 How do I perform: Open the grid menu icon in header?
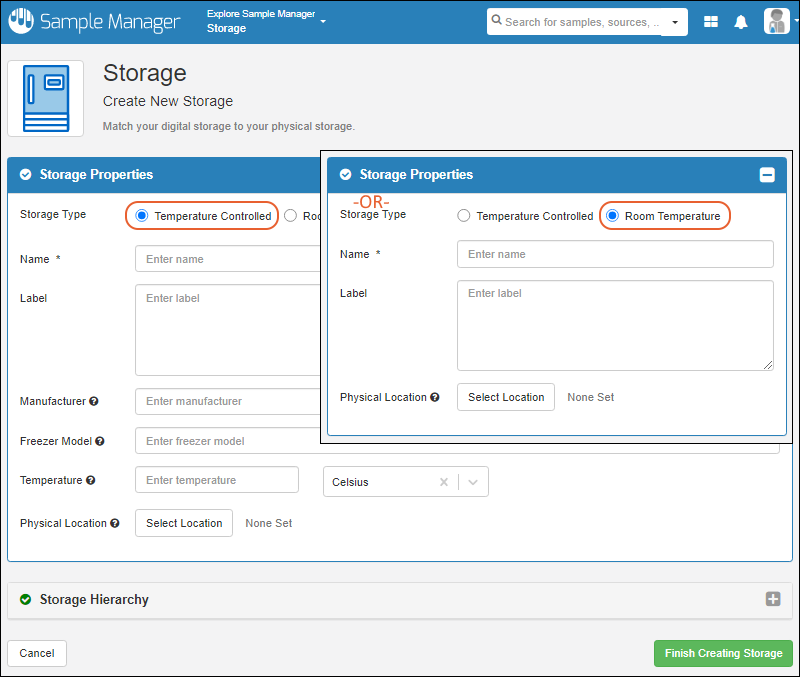click(711, 22)
